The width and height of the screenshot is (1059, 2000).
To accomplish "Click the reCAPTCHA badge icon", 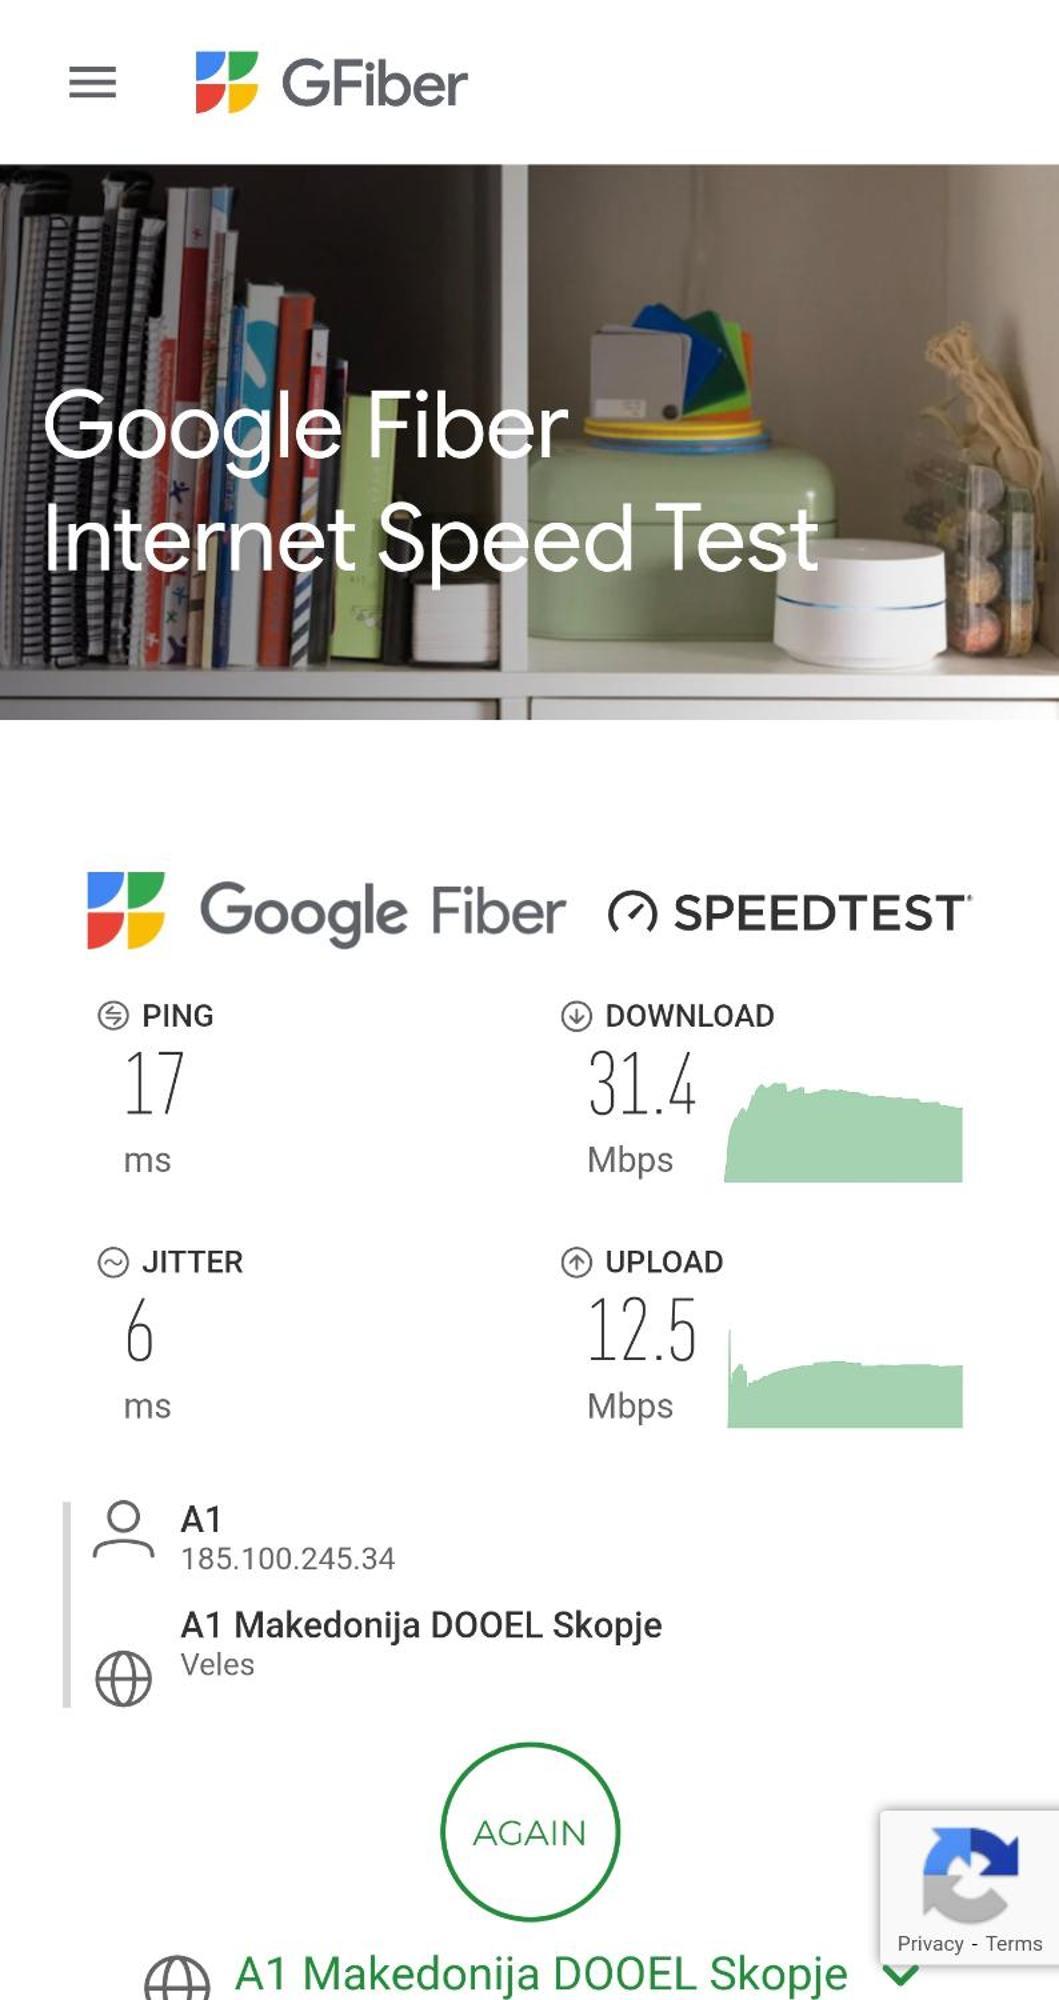I will (x=970, y=1873).
